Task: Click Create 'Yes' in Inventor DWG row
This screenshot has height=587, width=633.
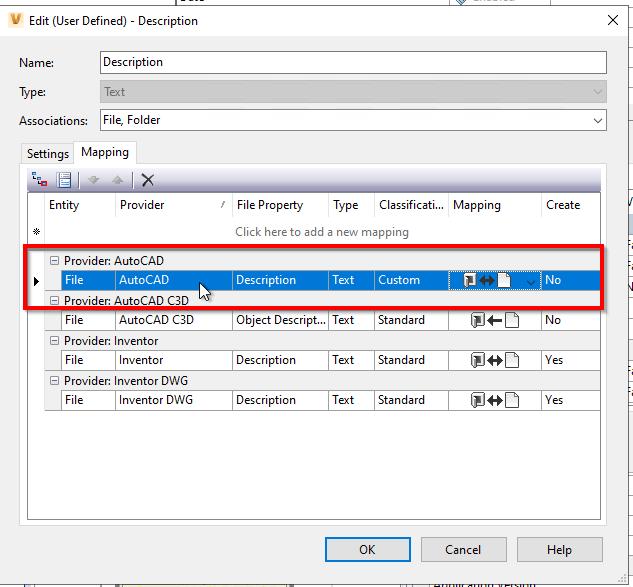Action: (x=570, y=400)
